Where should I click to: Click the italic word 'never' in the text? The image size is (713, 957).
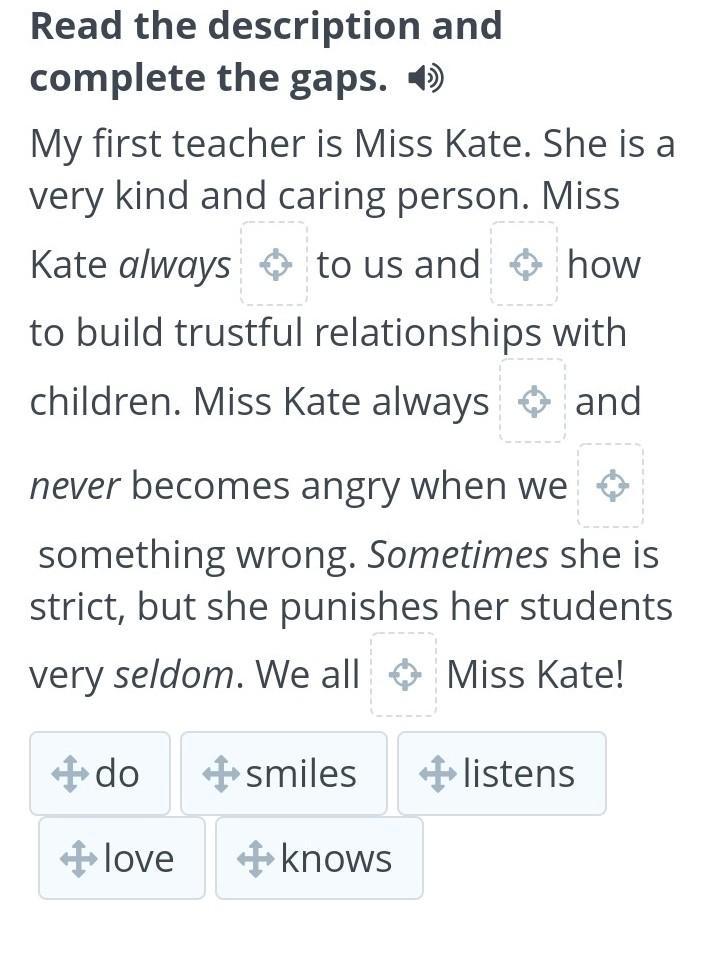(x=75, y=487)
